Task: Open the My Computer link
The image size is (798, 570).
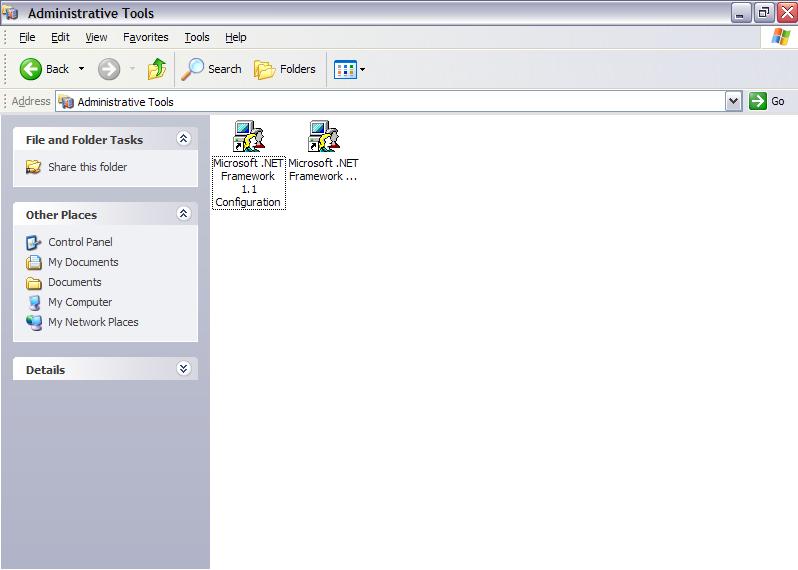Action: point(80,302)
